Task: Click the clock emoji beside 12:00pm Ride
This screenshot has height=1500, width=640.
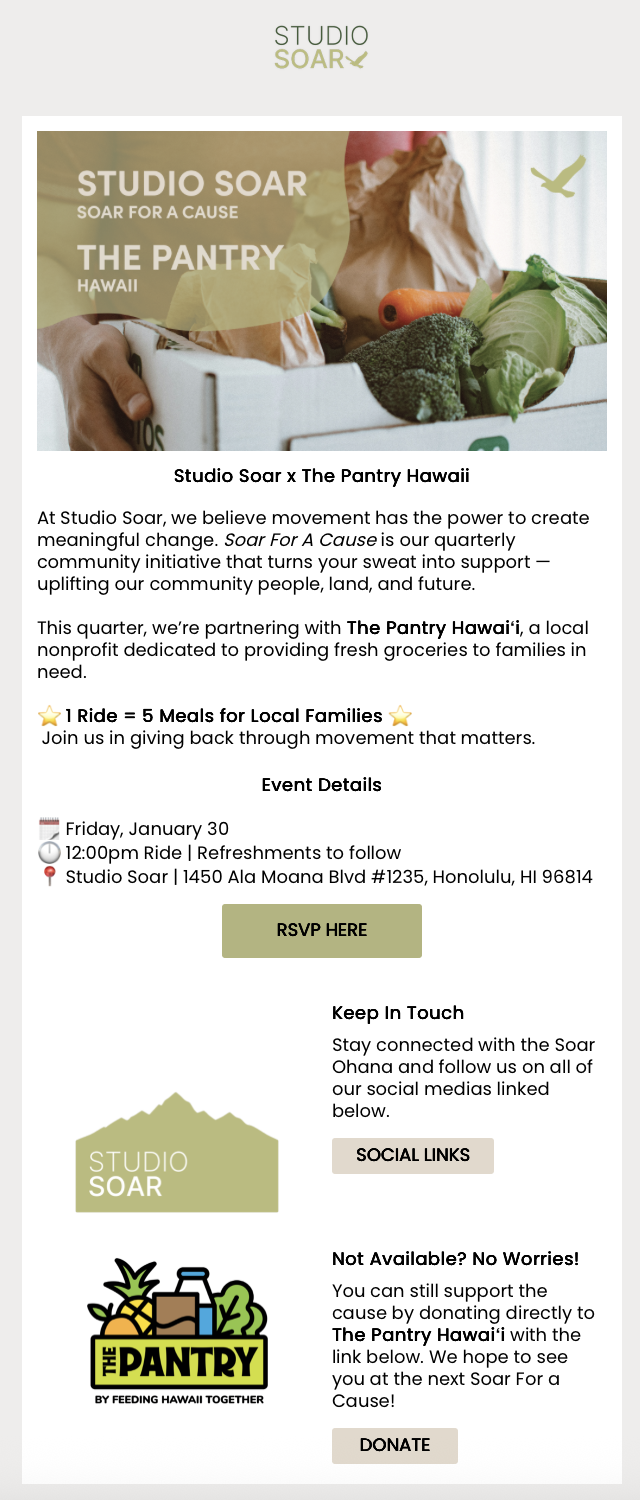Action: point(49,853)
